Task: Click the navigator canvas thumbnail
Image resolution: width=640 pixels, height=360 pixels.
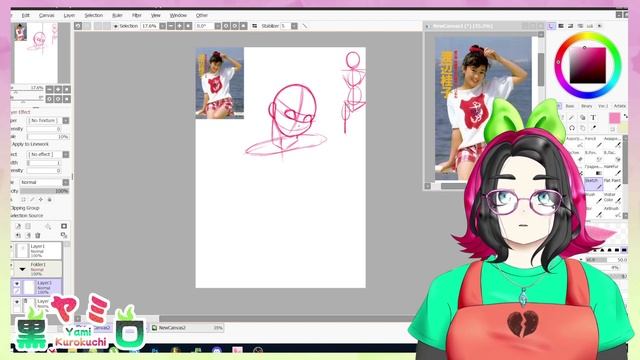Action: [36, 53]
